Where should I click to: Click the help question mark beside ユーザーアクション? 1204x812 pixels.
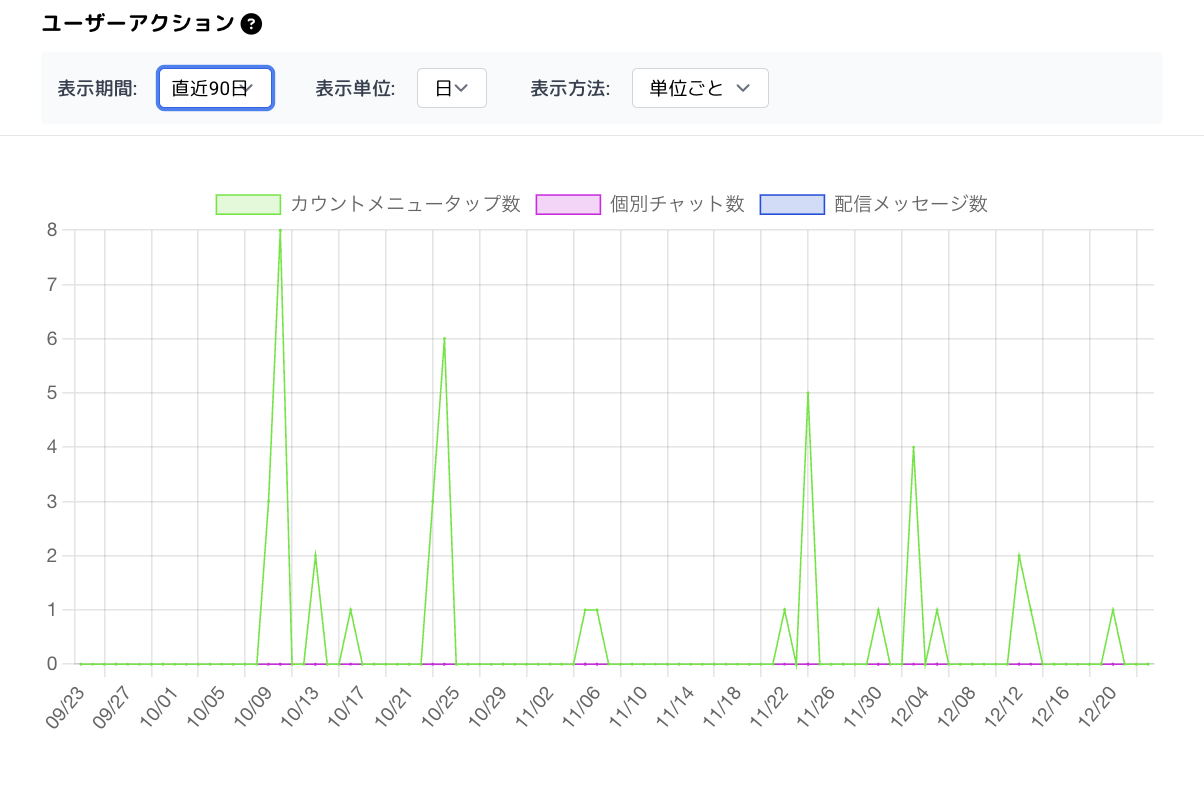252,24
